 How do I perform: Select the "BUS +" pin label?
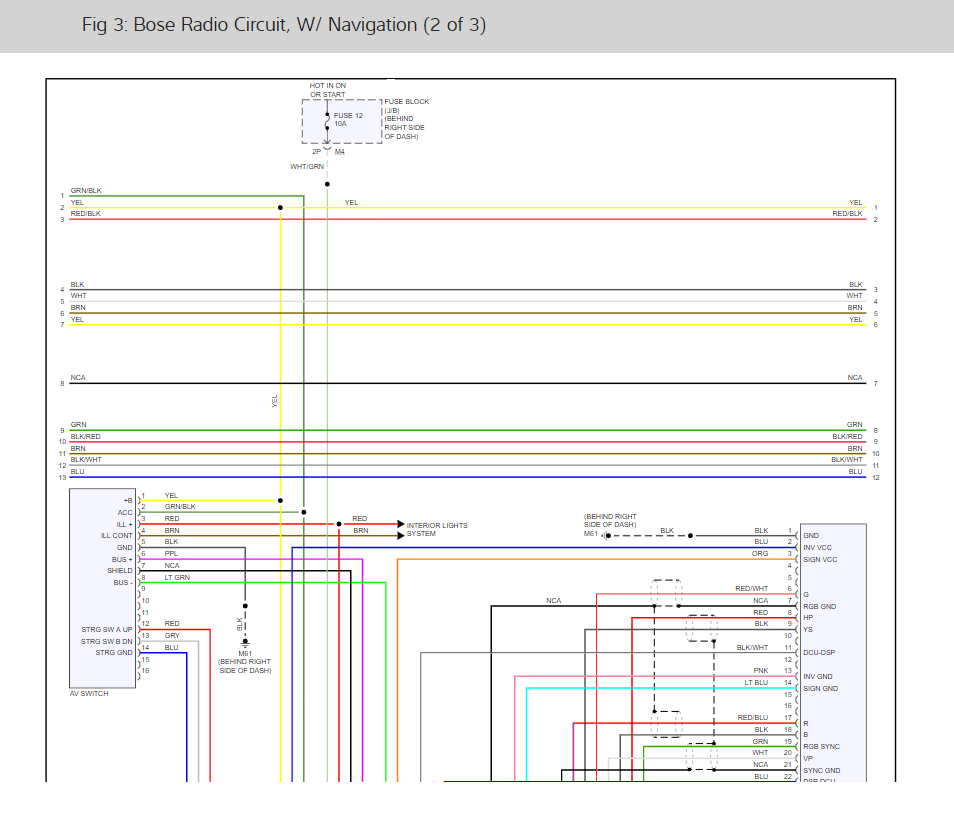tap(122, 560)
